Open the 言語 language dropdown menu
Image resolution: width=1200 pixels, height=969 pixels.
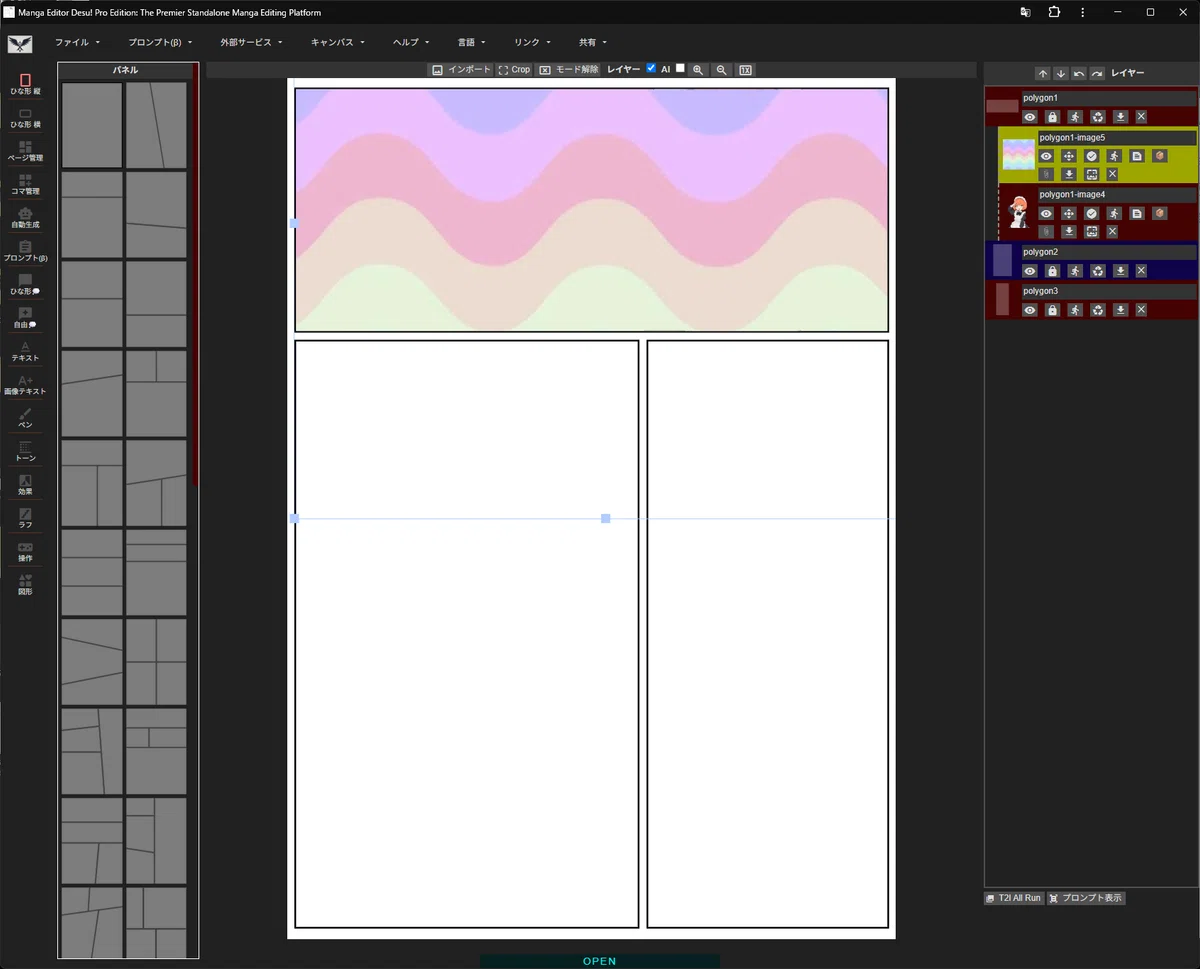(471, 42)
